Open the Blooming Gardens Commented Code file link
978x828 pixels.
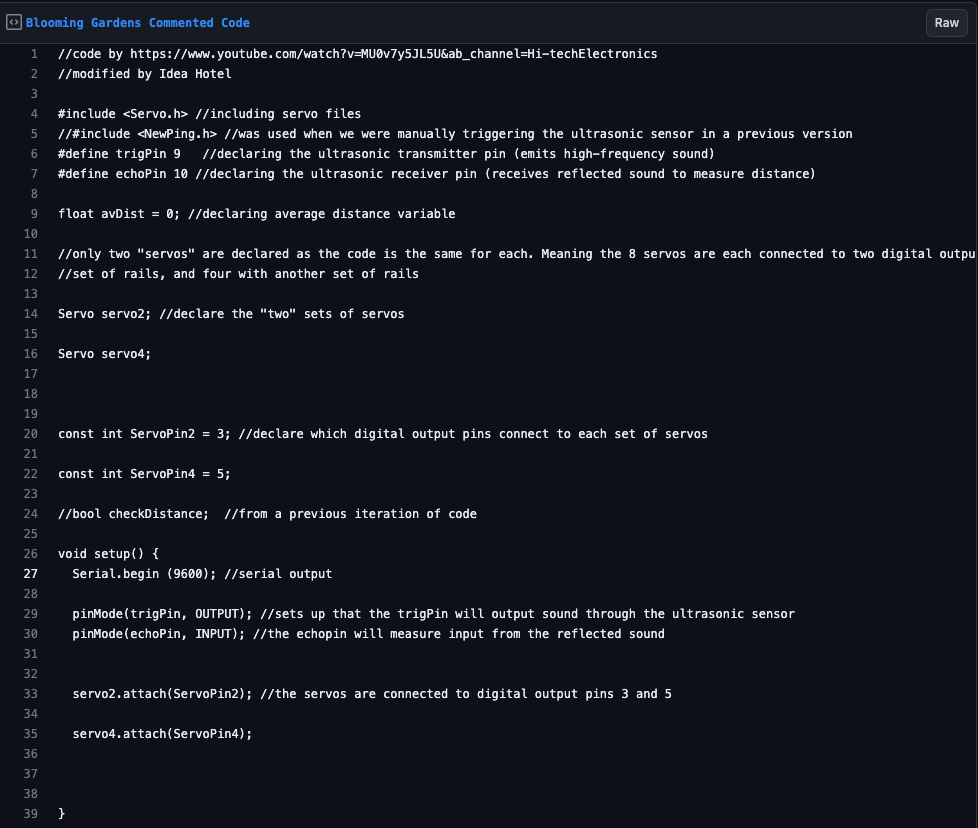(x=138, y=23)
